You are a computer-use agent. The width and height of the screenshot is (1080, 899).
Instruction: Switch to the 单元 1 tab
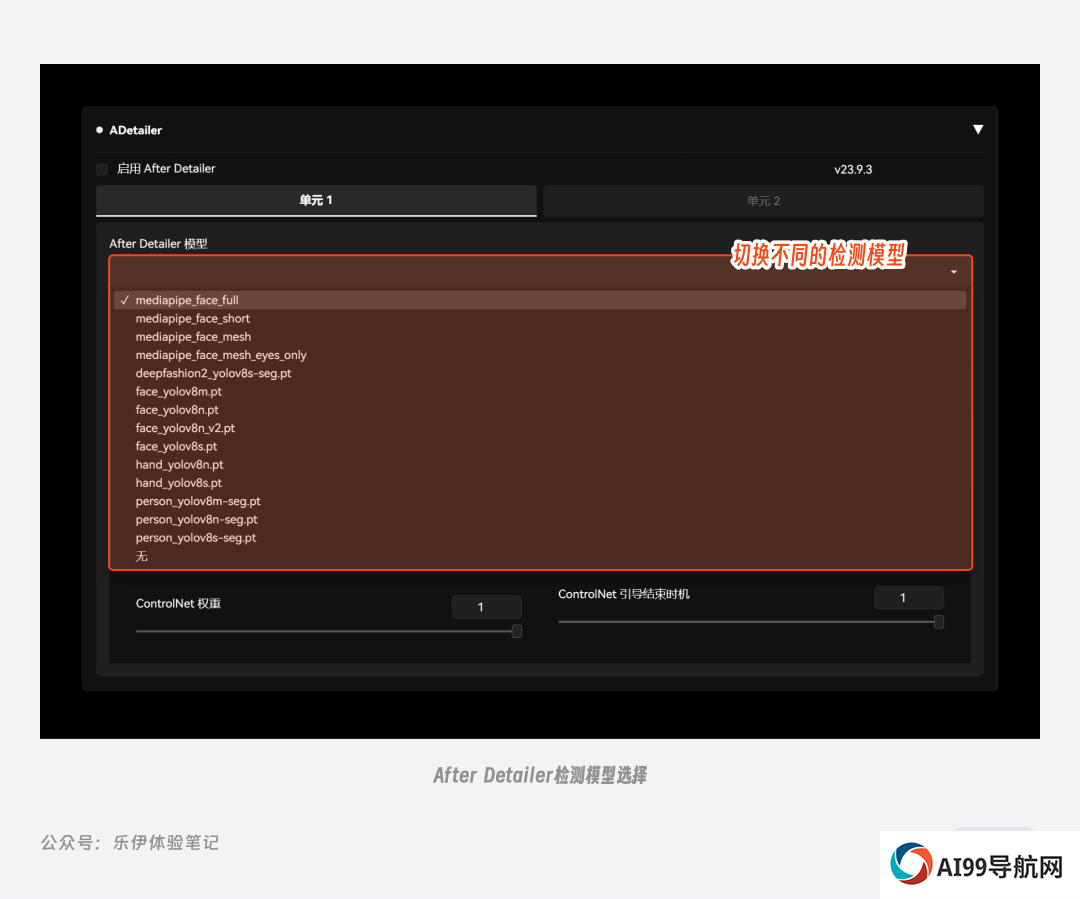(316, 200)
